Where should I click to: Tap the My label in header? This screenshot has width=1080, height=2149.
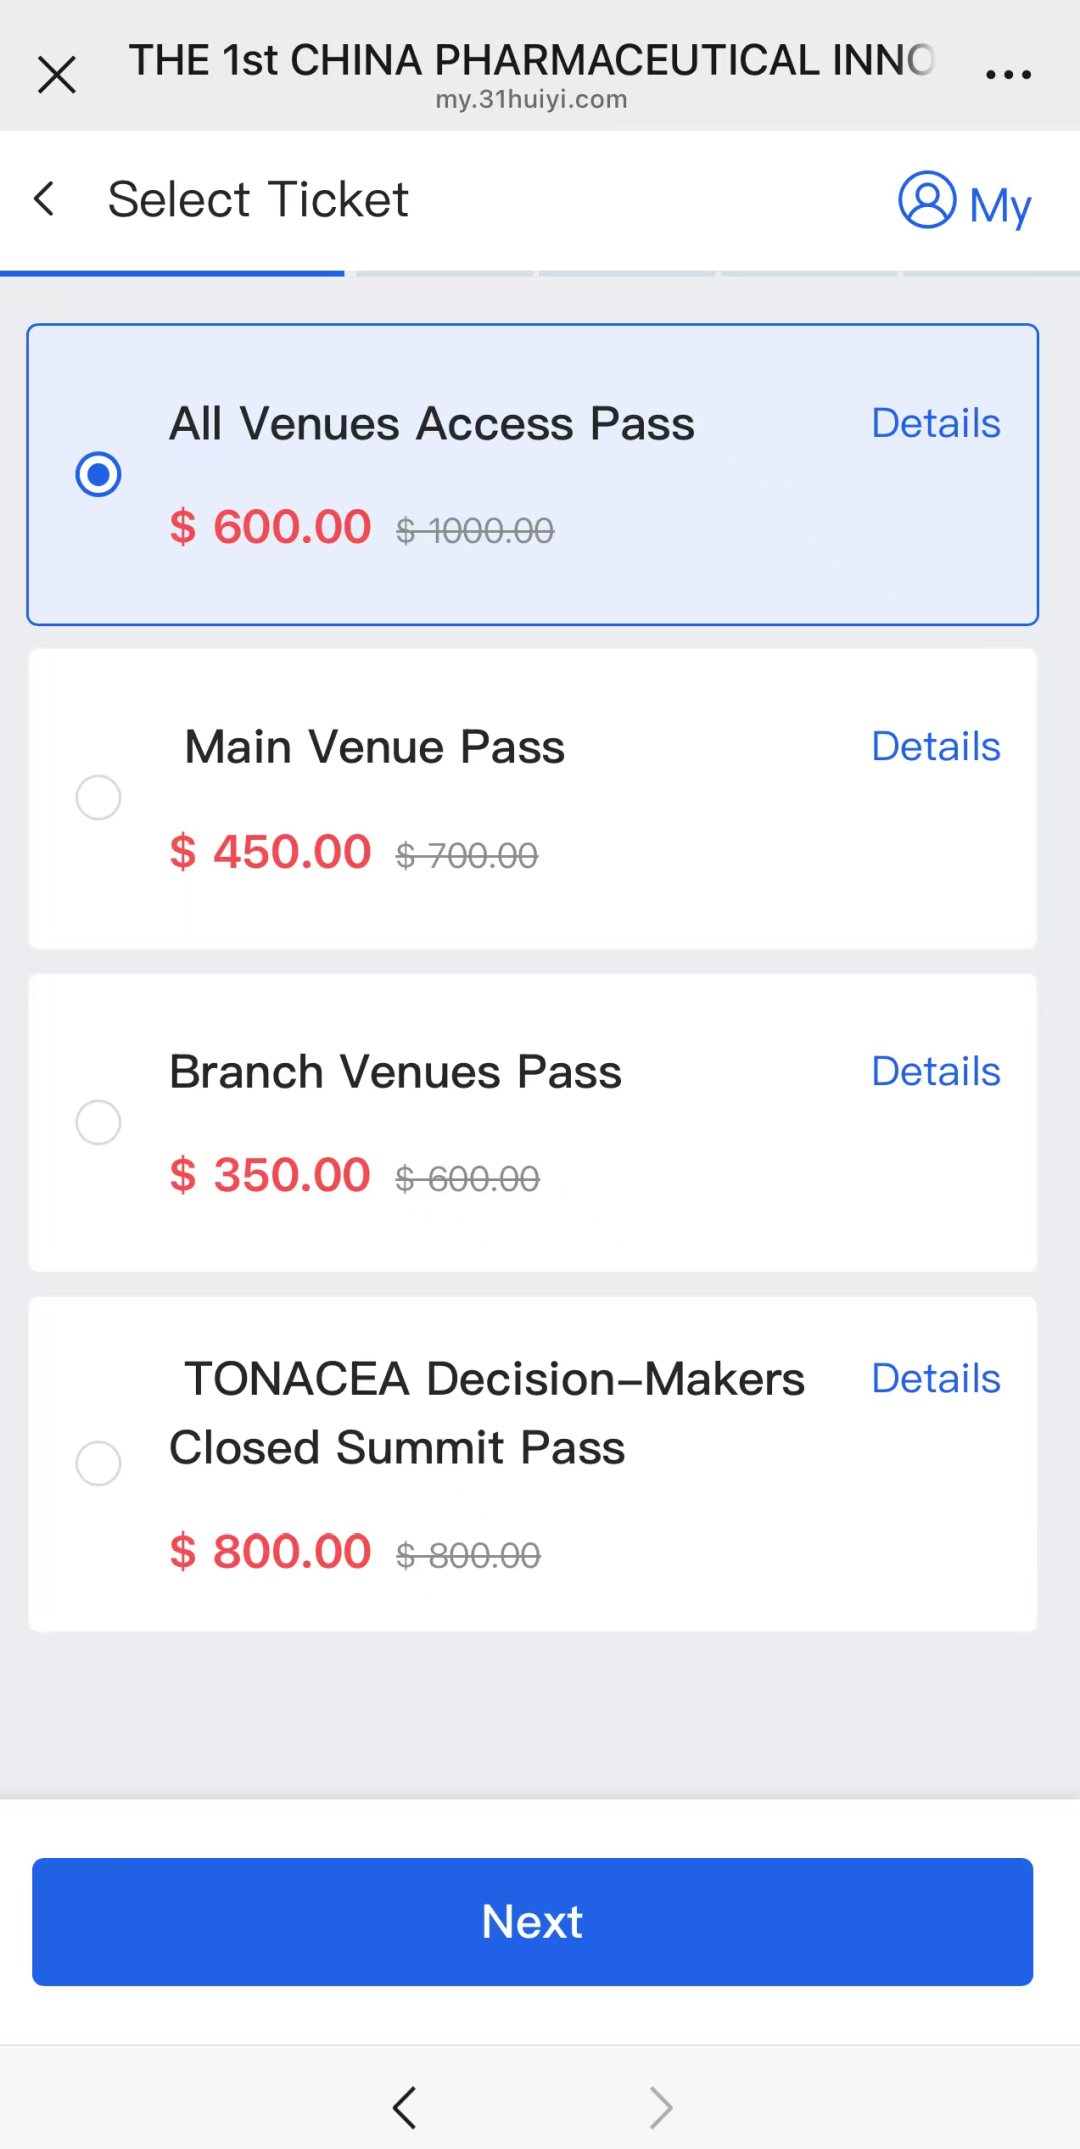[1000, 205]
